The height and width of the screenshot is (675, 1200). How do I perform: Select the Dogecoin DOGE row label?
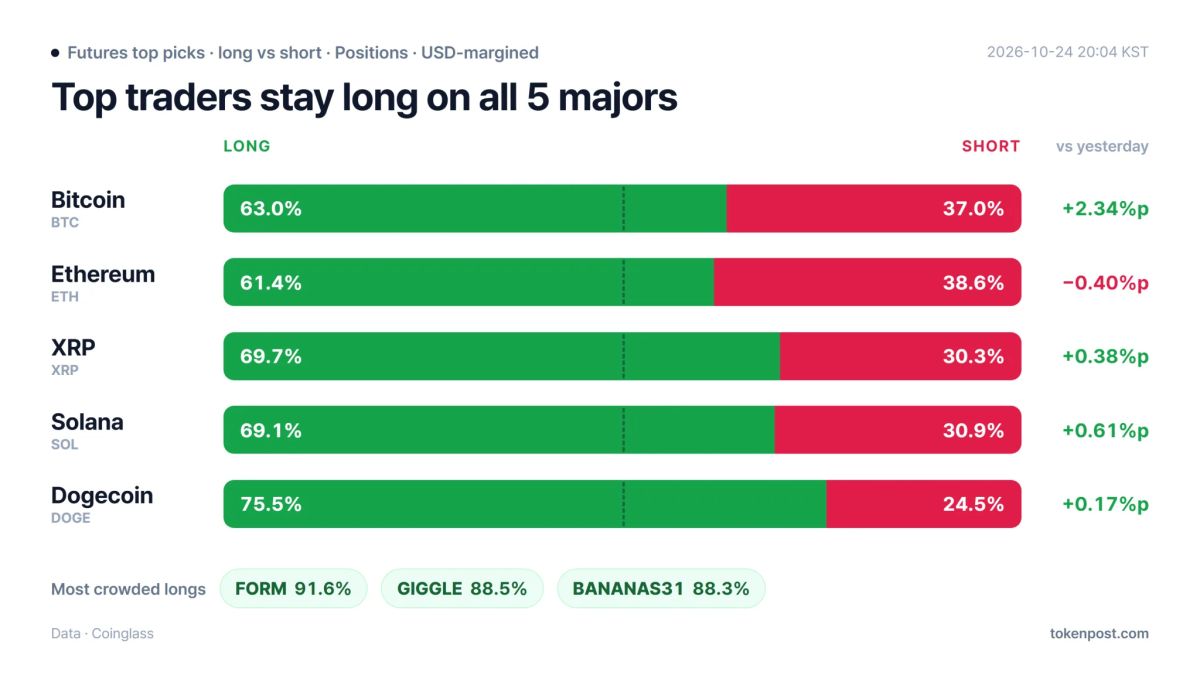point(102,504)
